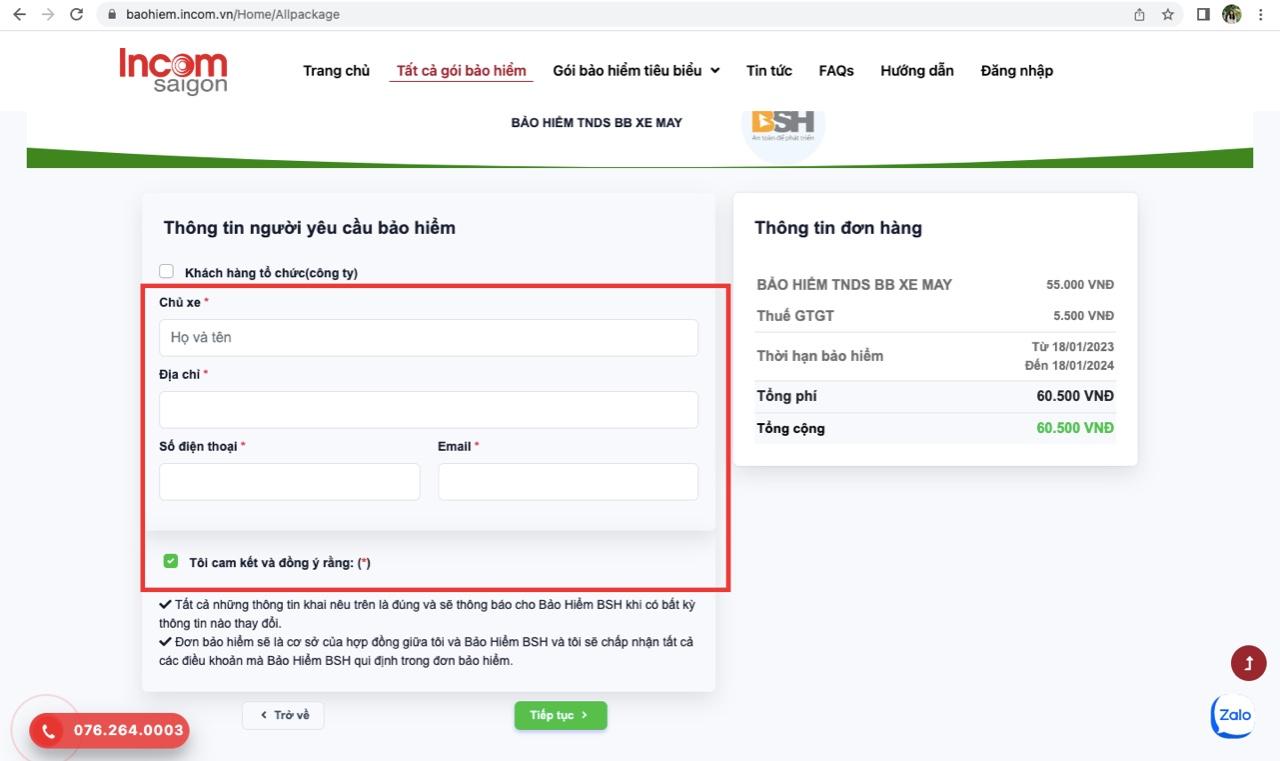Click the browser back arrow
Viewport: 1280px width, 761px height.
point(19,14)
